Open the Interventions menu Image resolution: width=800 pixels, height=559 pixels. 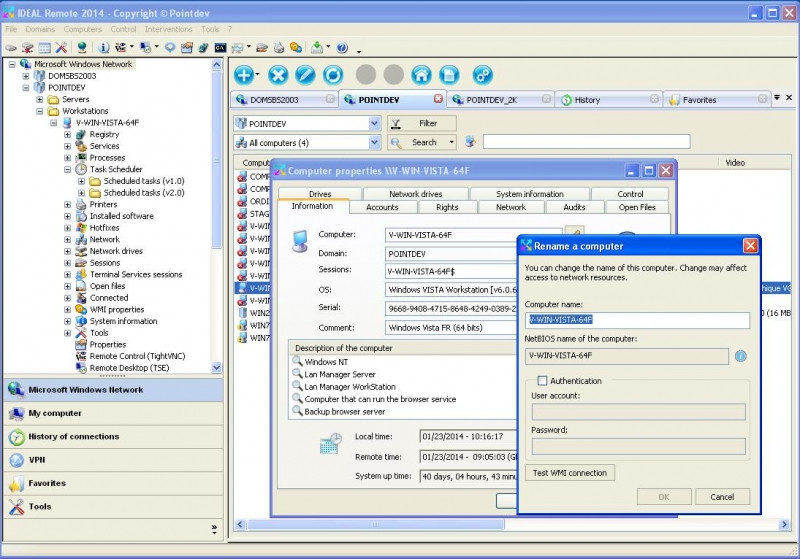click(x=168, y=29)
